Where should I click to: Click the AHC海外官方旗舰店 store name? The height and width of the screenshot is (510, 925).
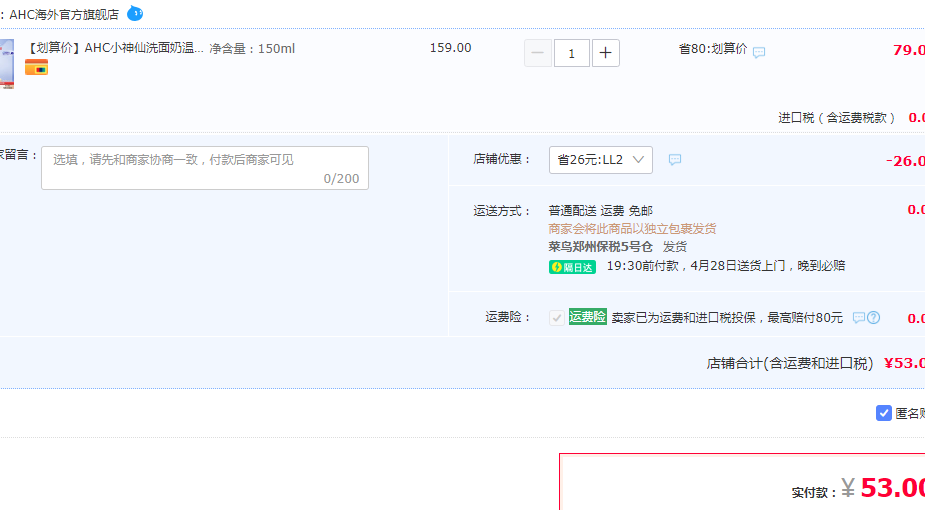pyautogui.click(x=64, y=15)
